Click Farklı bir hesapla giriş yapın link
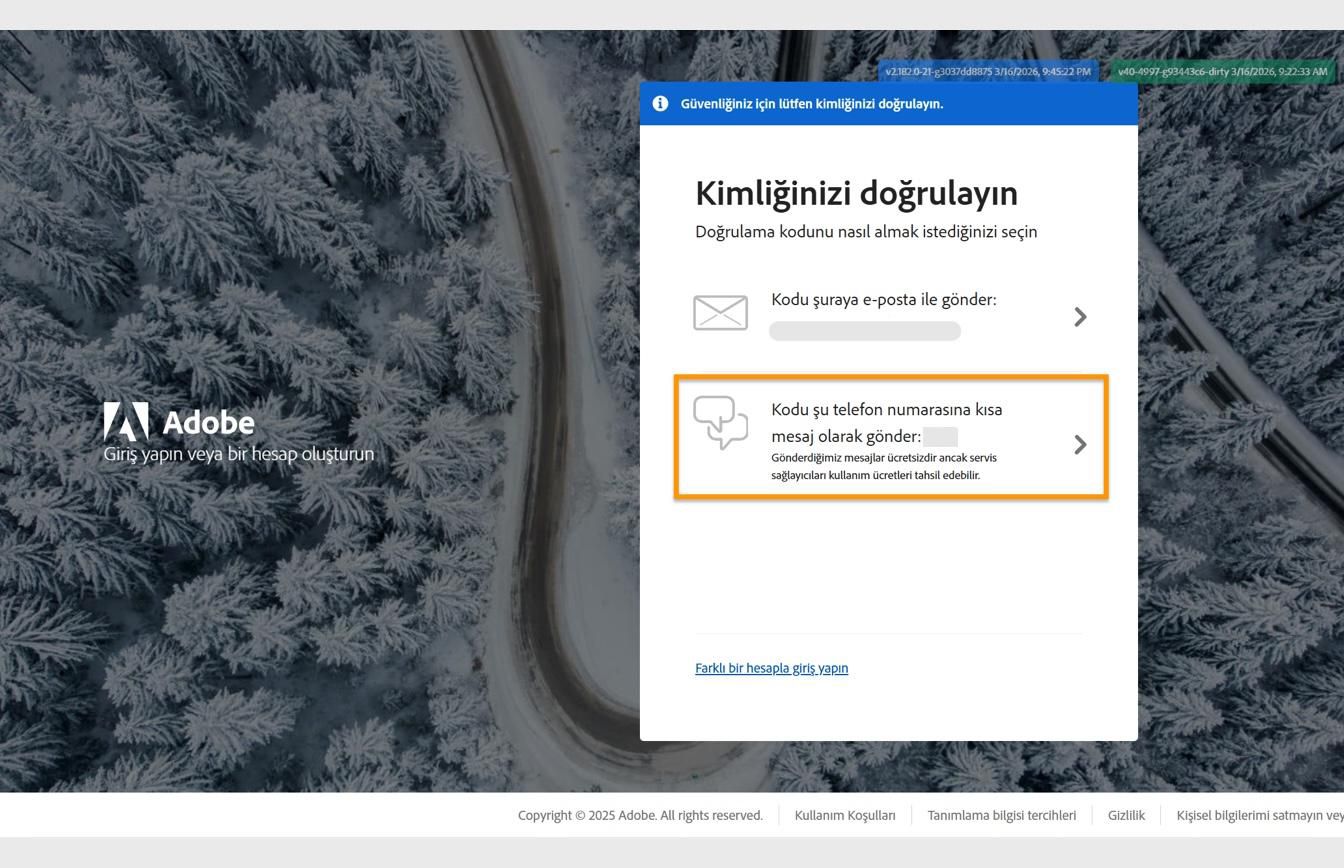Image resolution: width=1344 pixels, height=868 pixels. 771,668
